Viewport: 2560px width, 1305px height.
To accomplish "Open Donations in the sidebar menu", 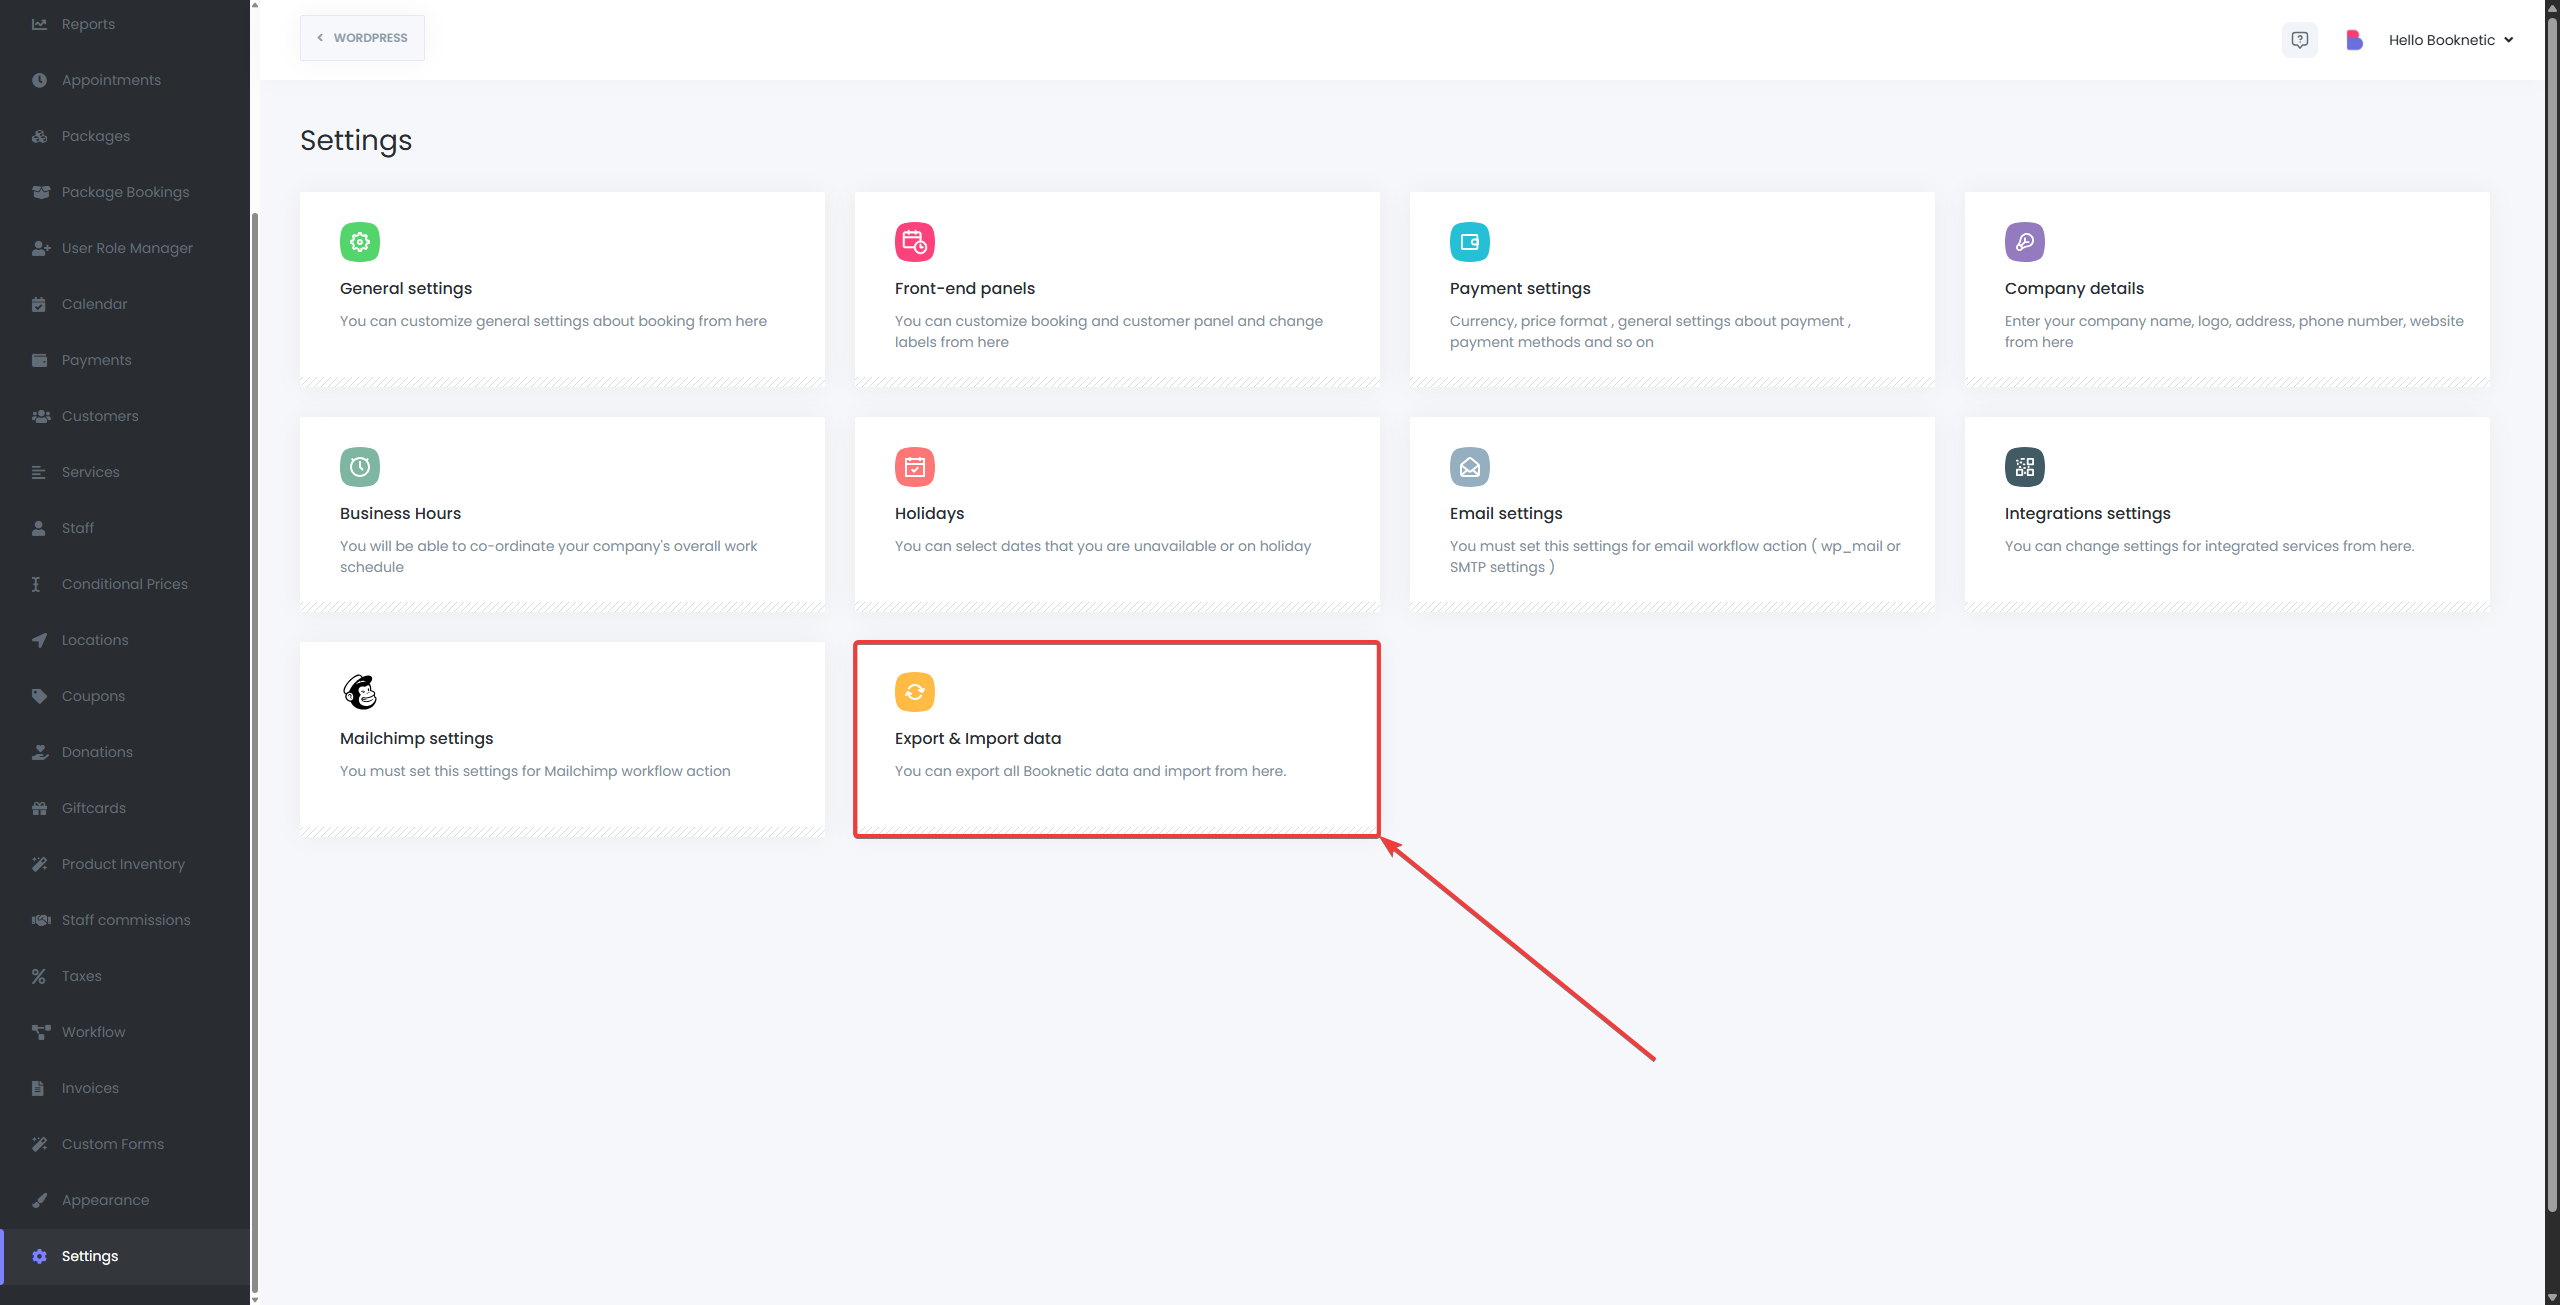I will (x=125, y=752).
